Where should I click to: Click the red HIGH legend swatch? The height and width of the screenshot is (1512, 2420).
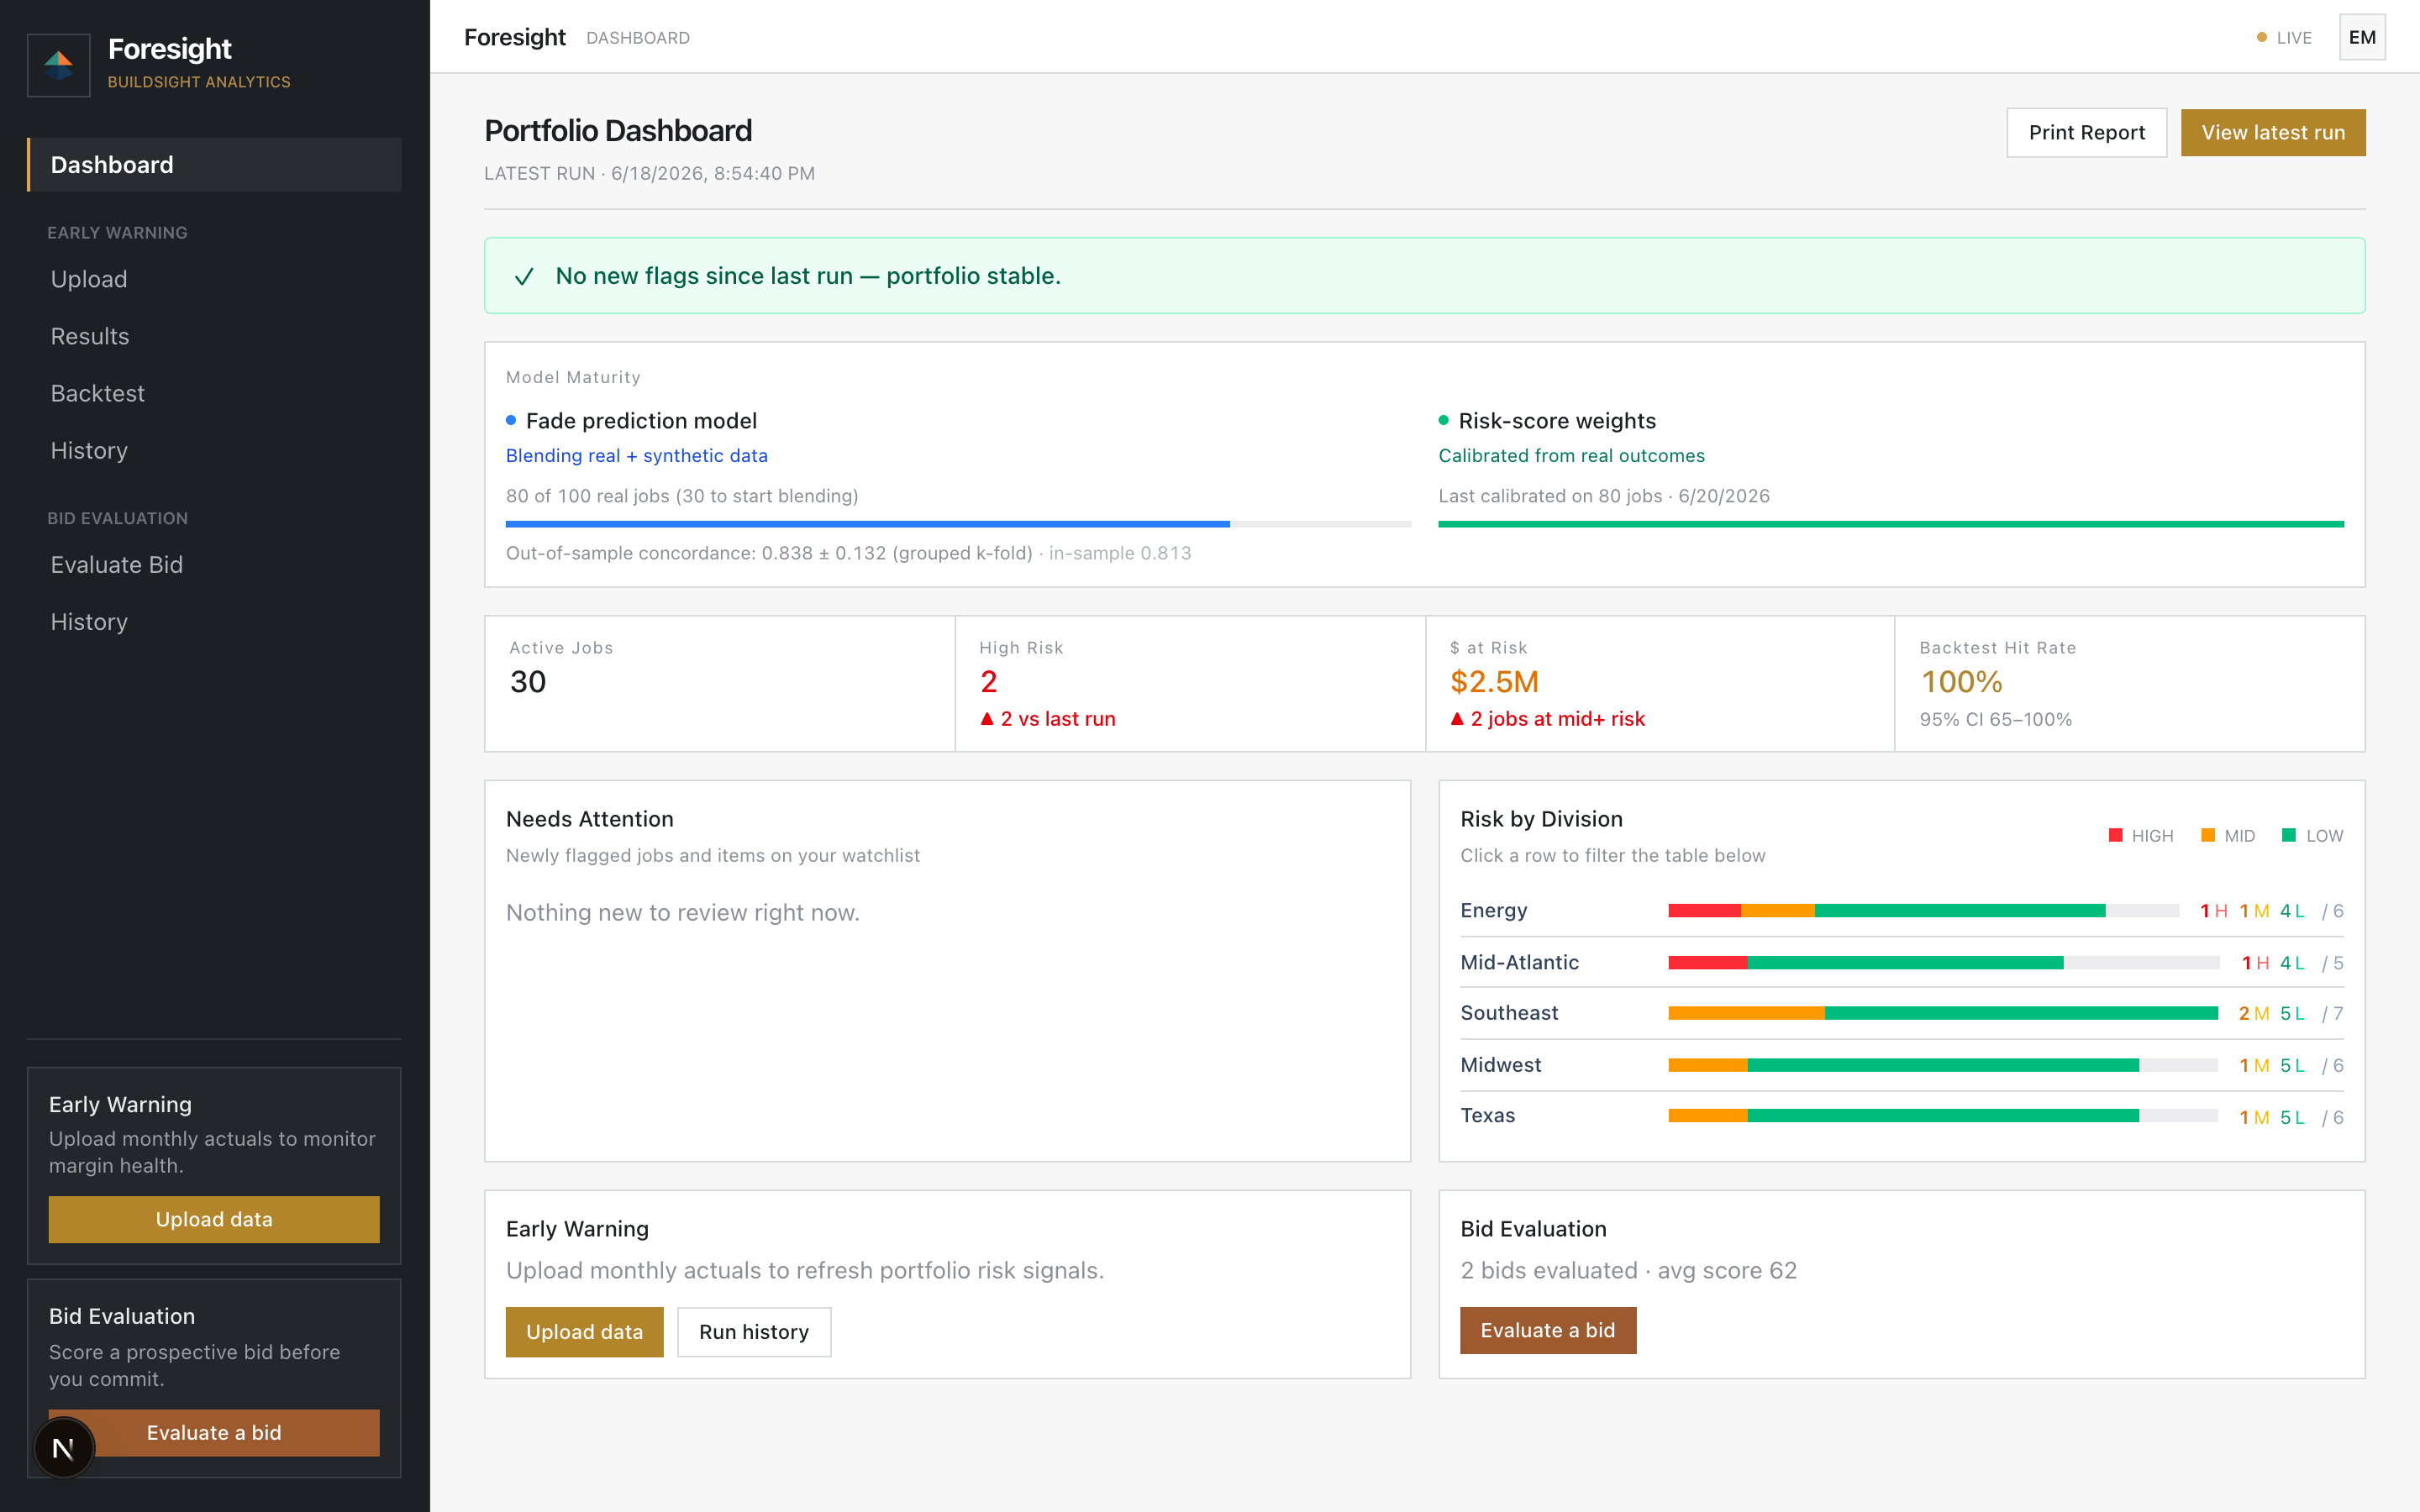click(x=2116, y=835)
